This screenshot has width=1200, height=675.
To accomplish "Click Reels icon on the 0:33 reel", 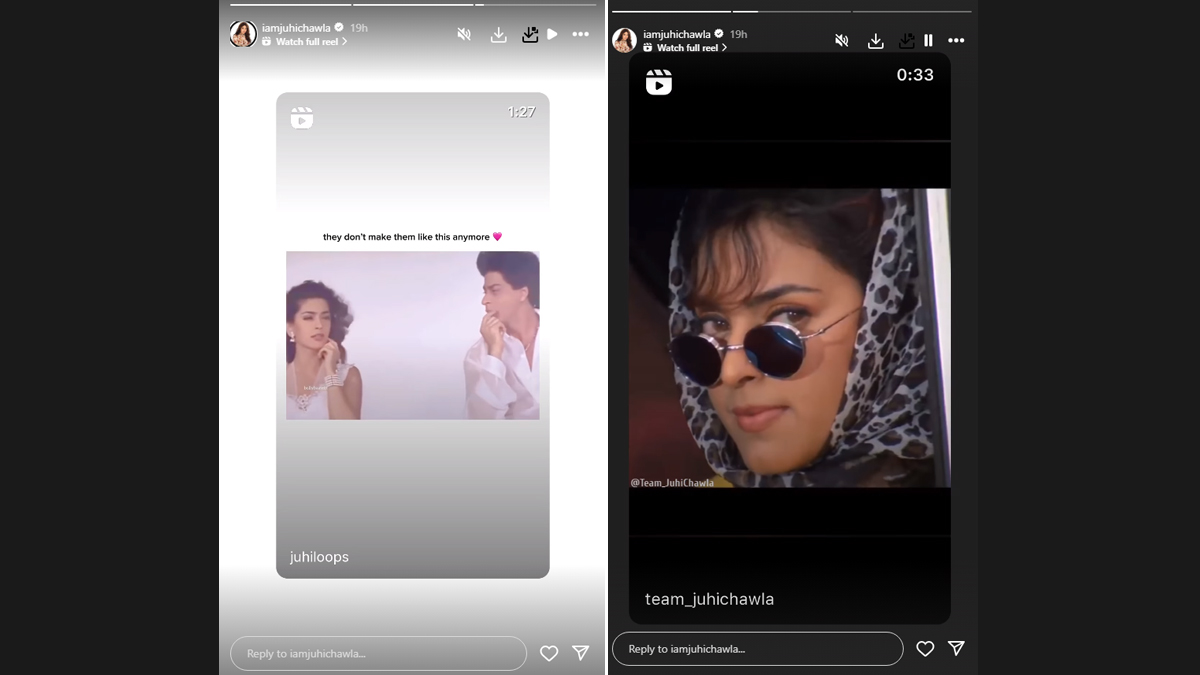I will (659, 82).
